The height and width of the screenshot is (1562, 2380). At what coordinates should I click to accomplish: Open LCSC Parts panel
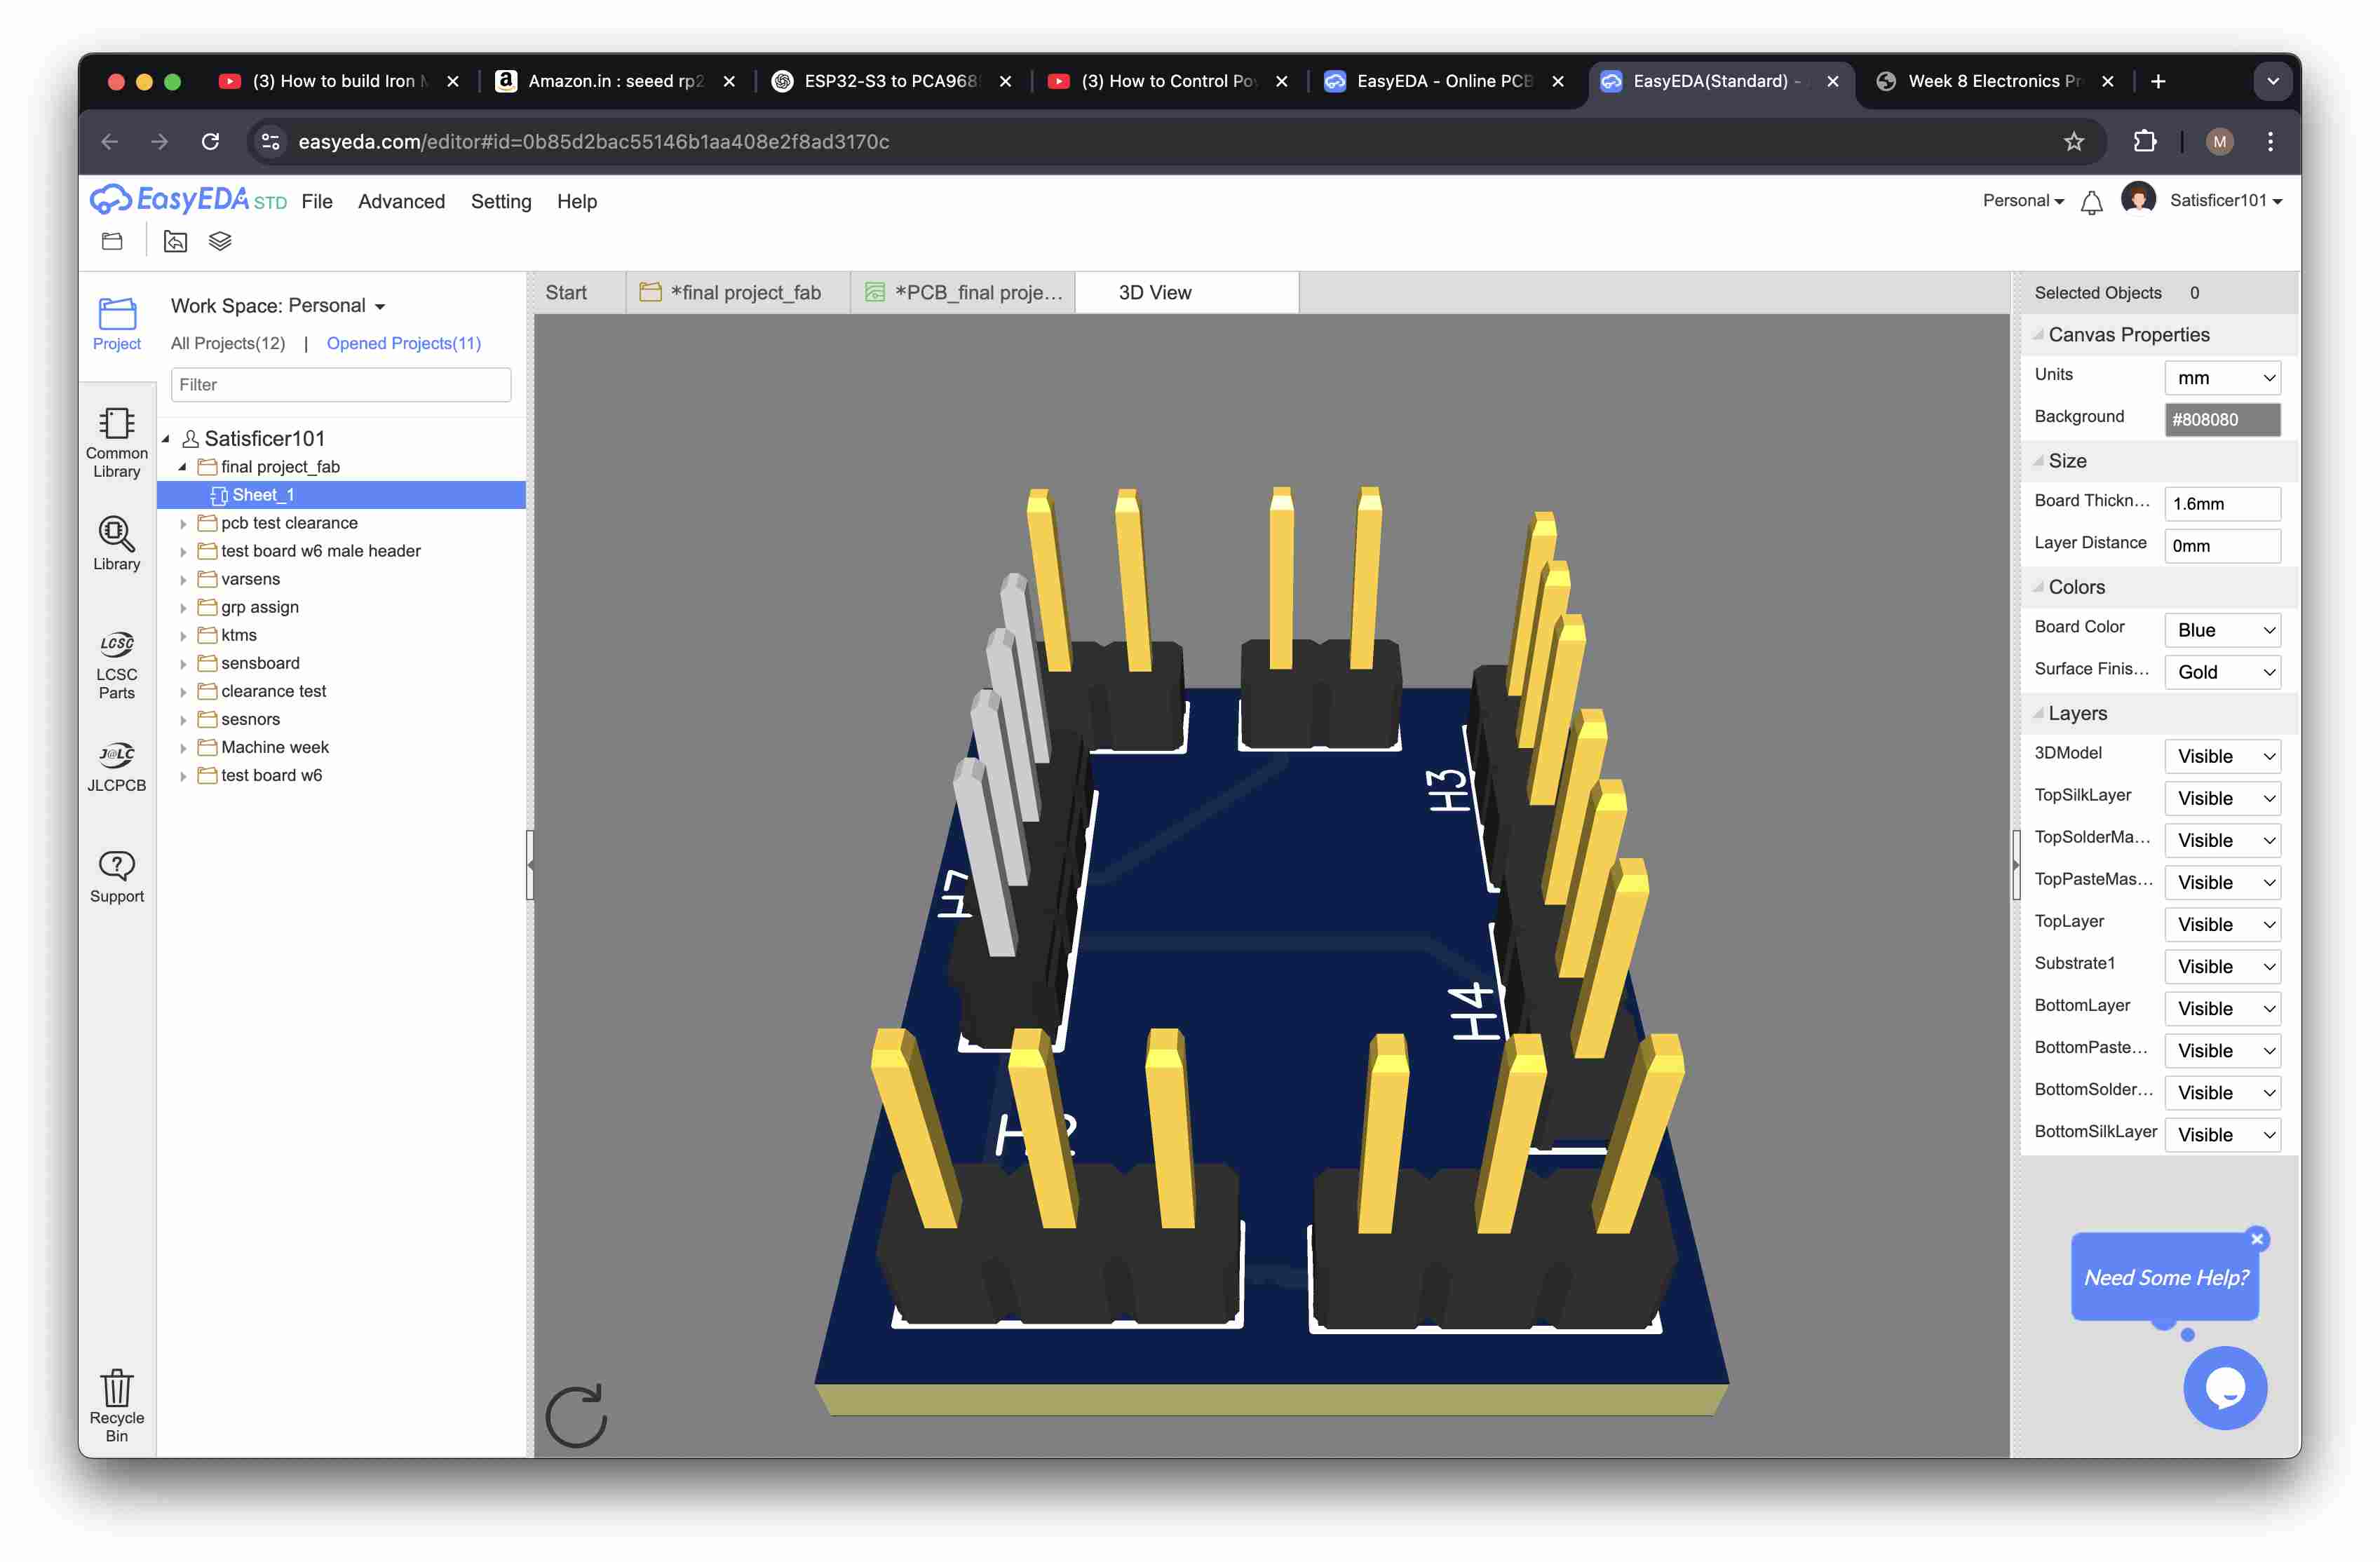[x=117, y=665]
